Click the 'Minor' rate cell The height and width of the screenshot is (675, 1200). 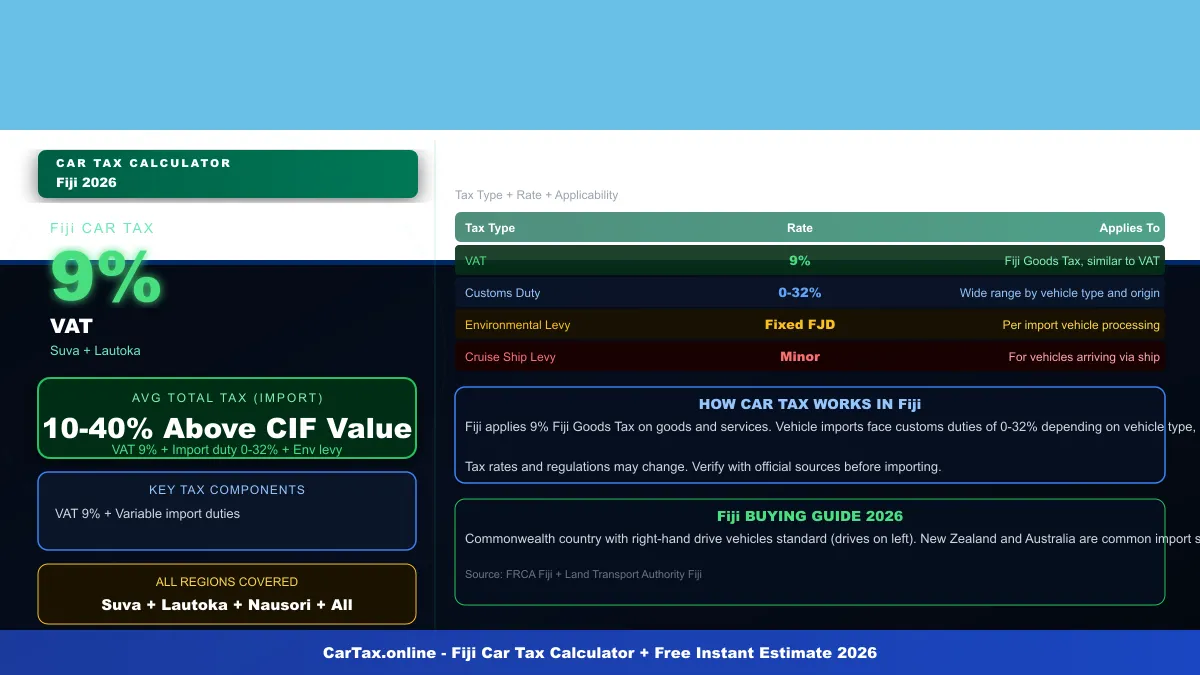pos(800,357)
